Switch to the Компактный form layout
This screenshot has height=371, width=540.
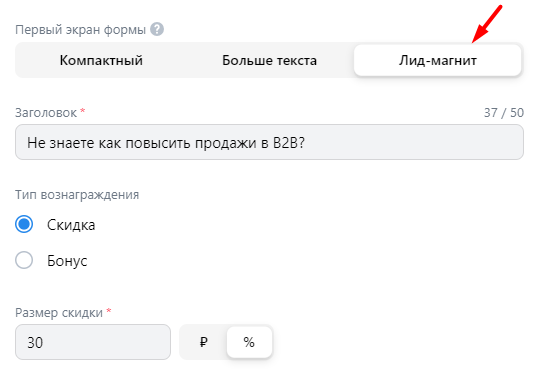pos(101,60)
